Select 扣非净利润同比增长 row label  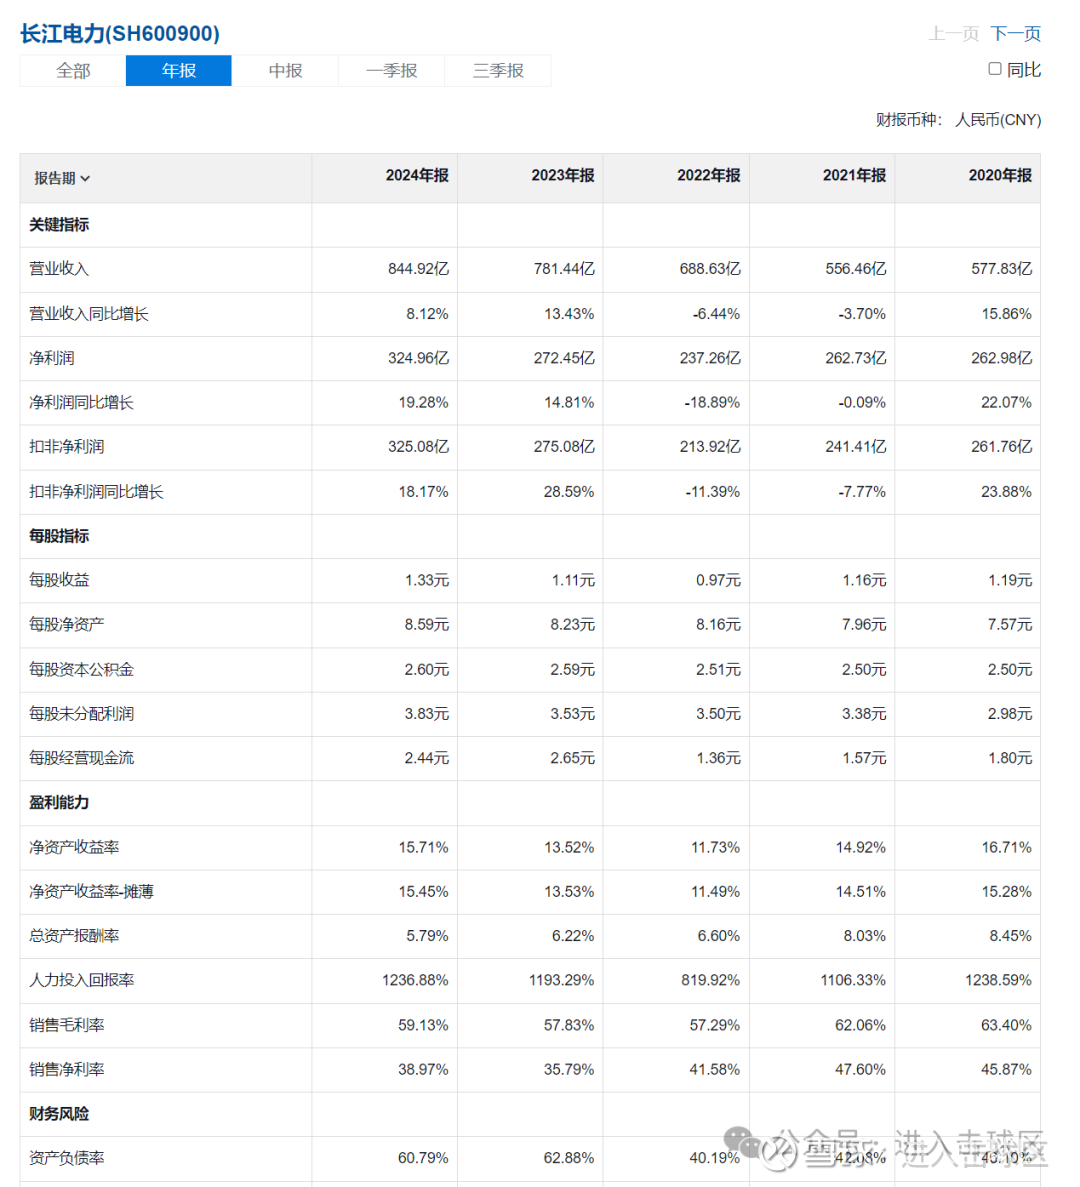pos(96,492)
